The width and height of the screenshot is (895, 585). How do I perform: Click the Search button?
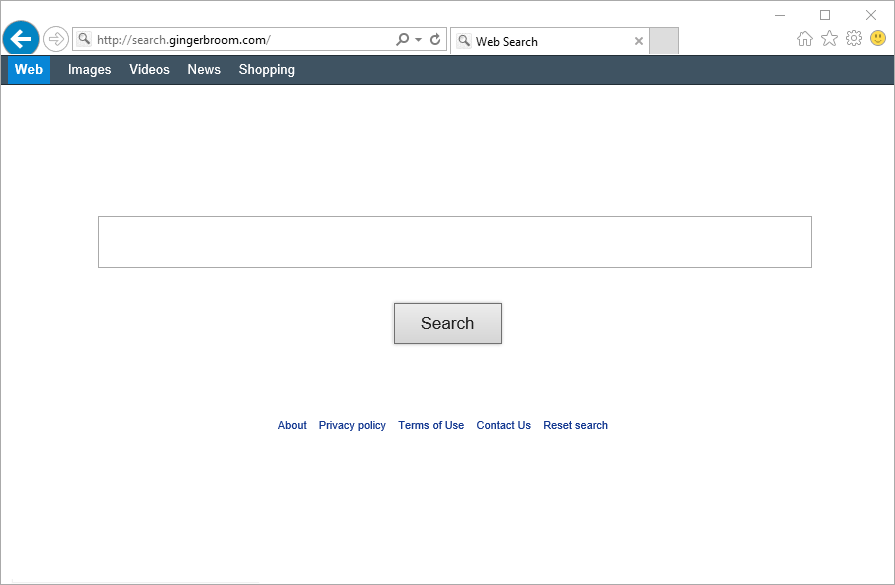[448, 324]
